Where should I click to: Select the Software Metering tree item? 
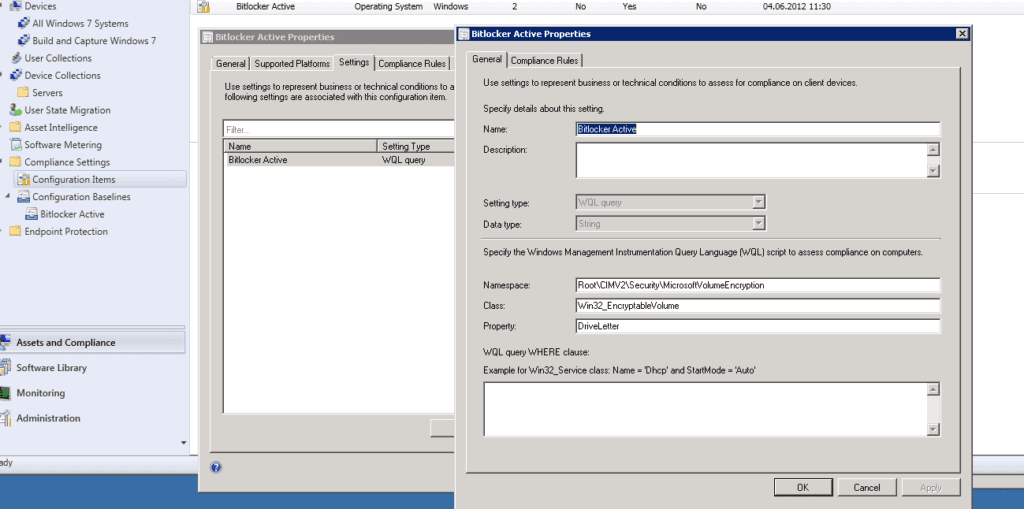pos(63,144)
